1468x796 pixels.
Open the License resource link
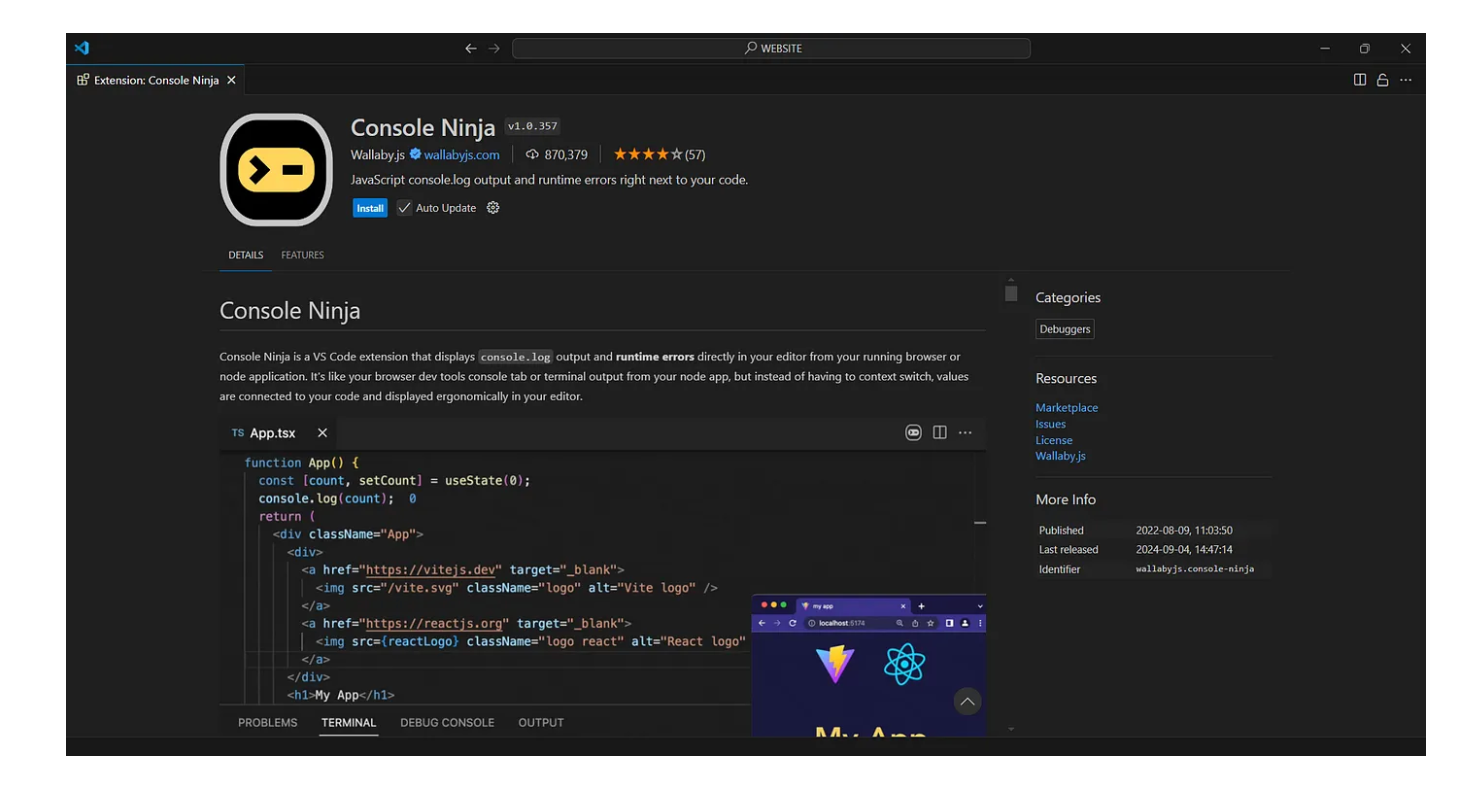click(1054, 440)
